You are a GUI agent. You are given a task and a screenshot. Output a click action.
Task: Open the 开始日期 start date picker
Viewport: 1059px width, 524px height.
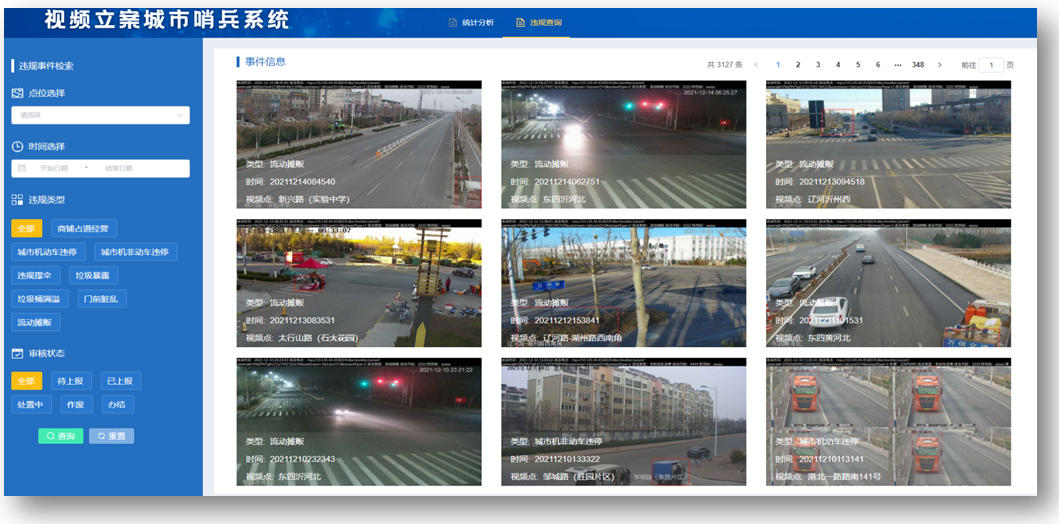tap(57, 168)
